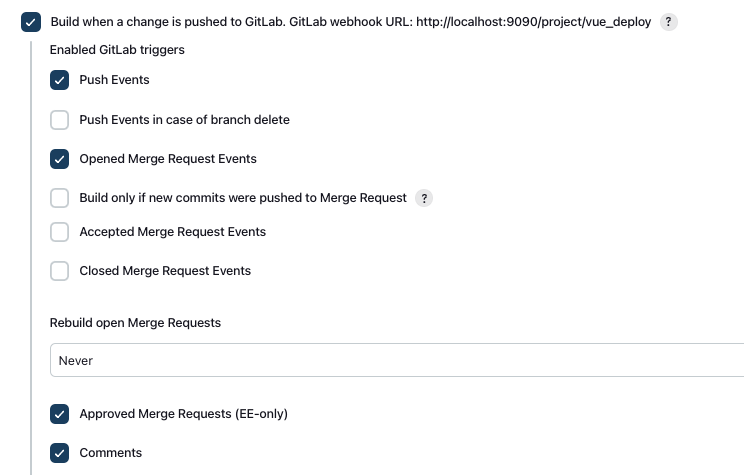Open help for GitLab webhook URL build trigger
Viewport: 744px width, 475px height.
point(669,21)
